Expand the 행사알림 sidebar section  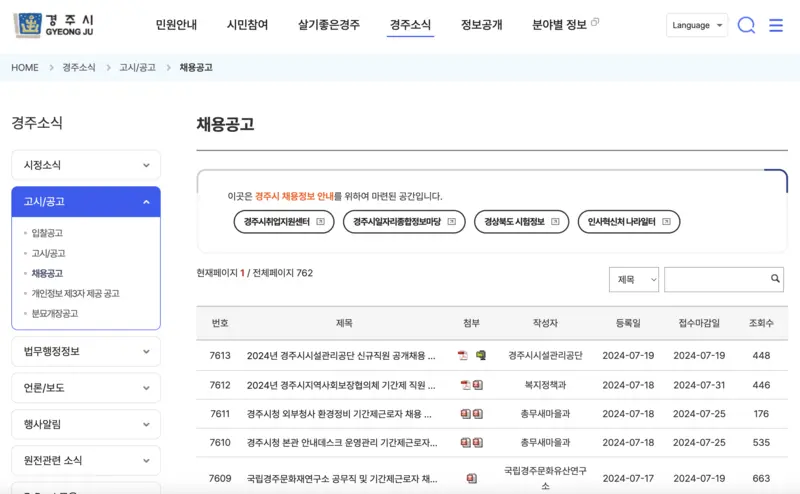(86, 424)
